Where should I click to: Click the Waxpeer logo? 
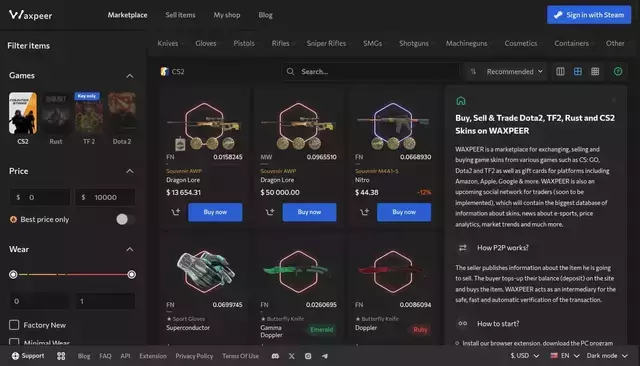30,16
